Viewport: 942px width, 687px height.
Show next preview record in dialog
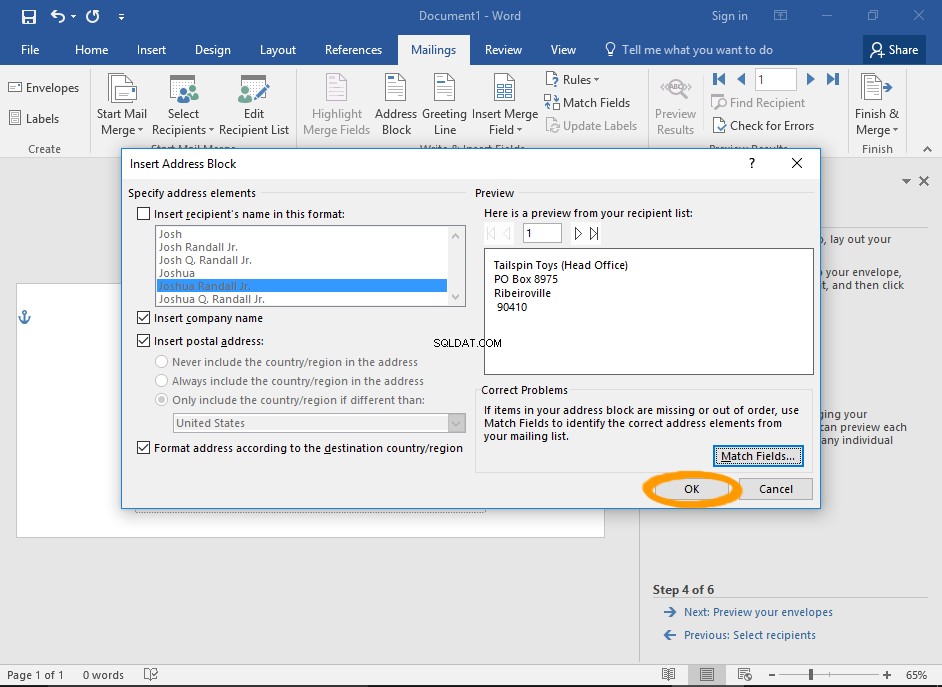577,234
